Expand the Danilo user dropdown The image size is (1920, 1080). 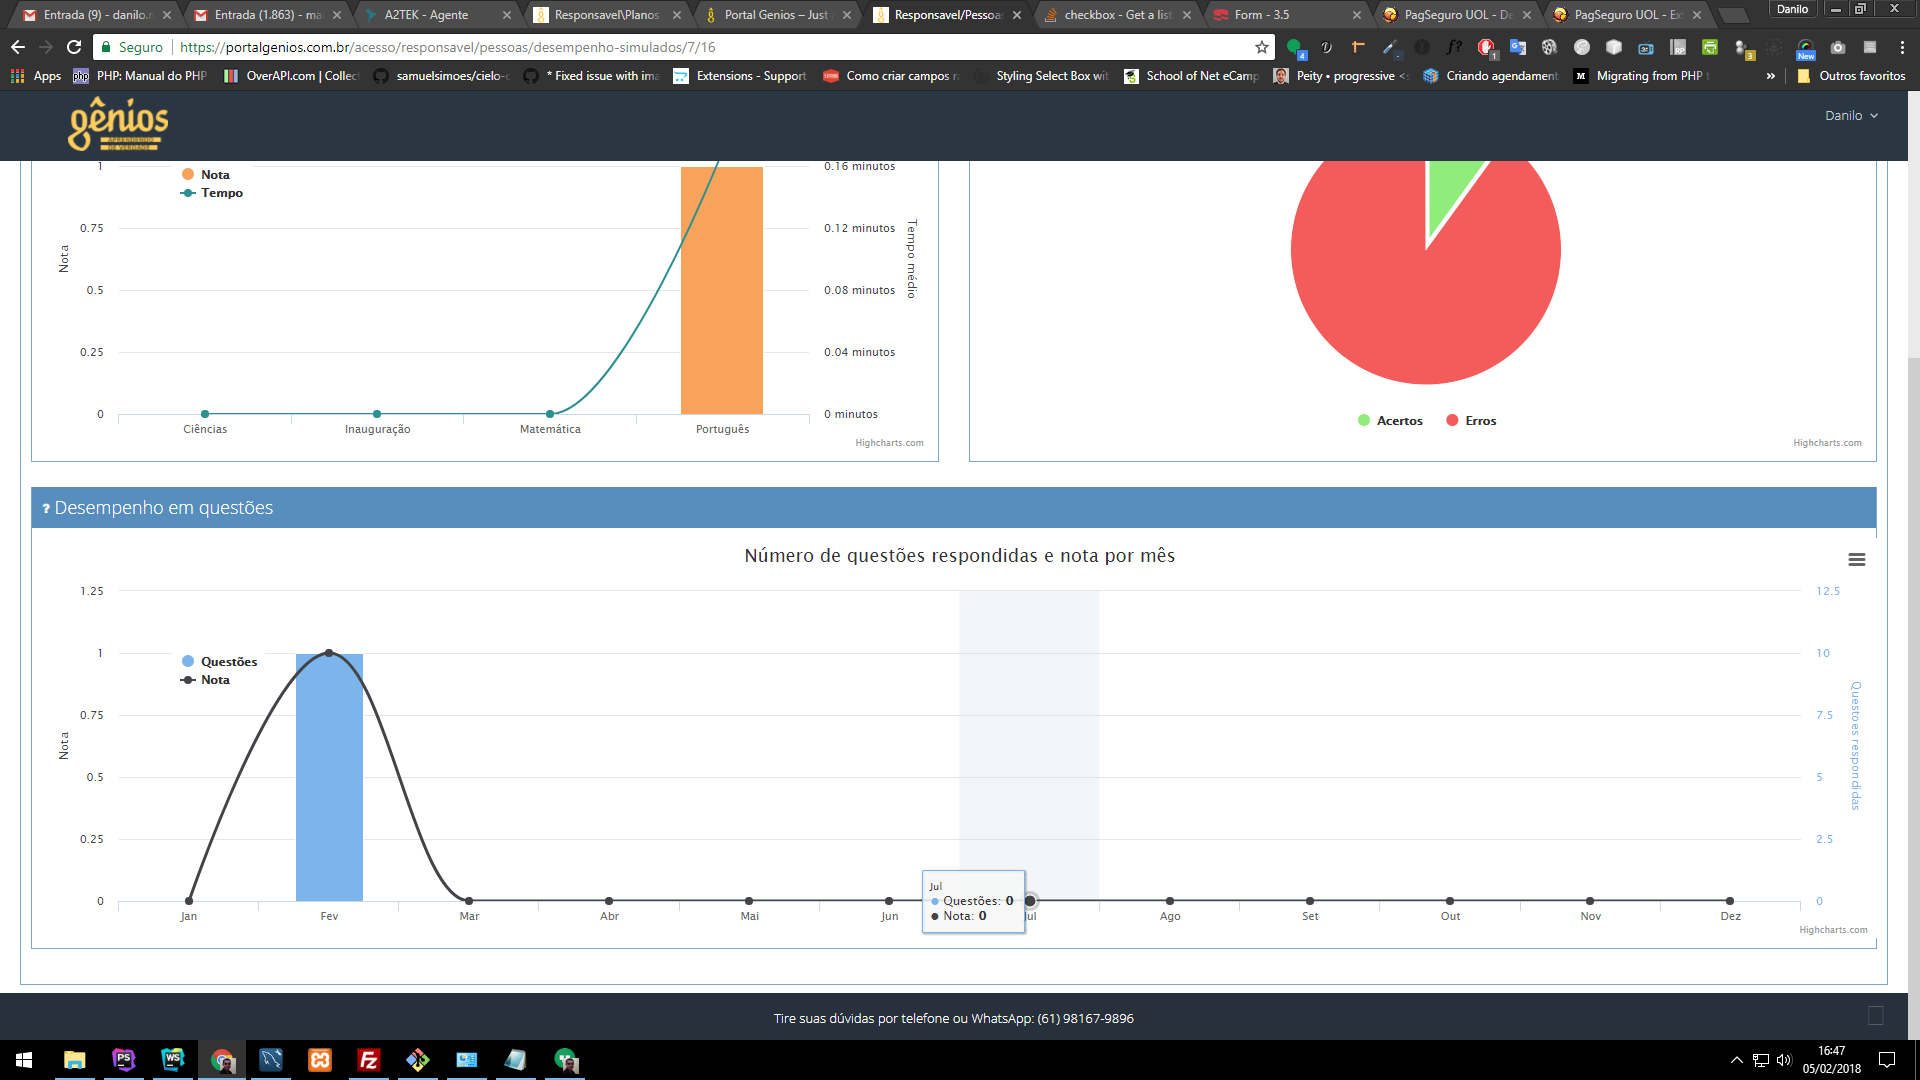pyautogui.click(x=1851, y=116)
